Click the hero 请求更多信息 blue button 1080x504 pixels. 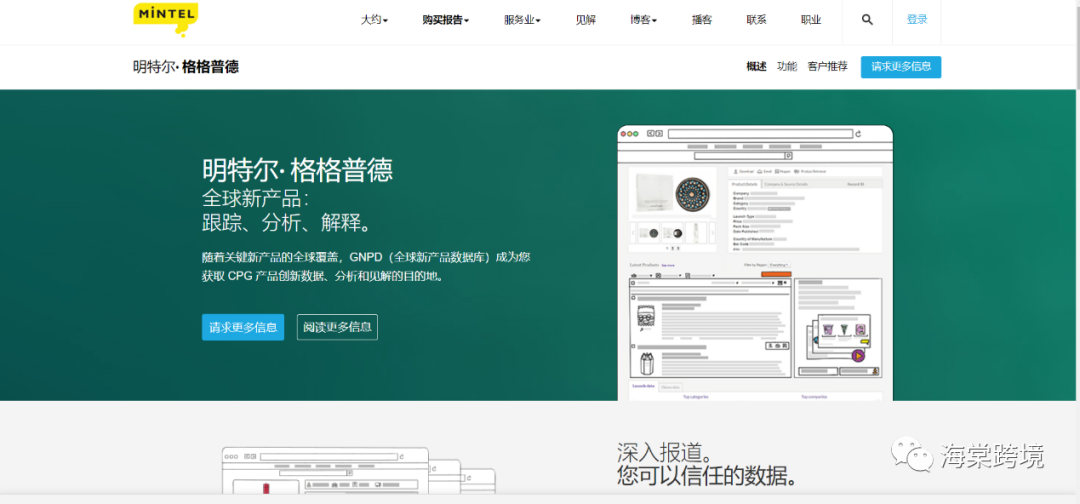(242, 327)
